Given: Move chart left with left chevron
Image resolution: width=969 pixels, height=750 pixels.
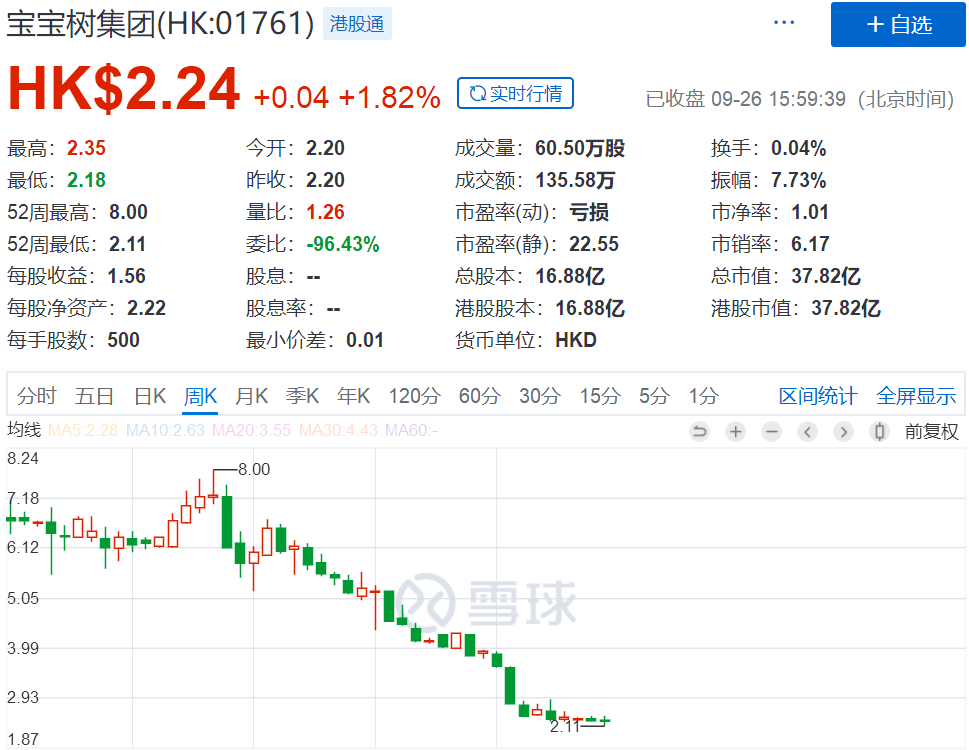Looking at the screenshot, I should [x=807, y=431].
